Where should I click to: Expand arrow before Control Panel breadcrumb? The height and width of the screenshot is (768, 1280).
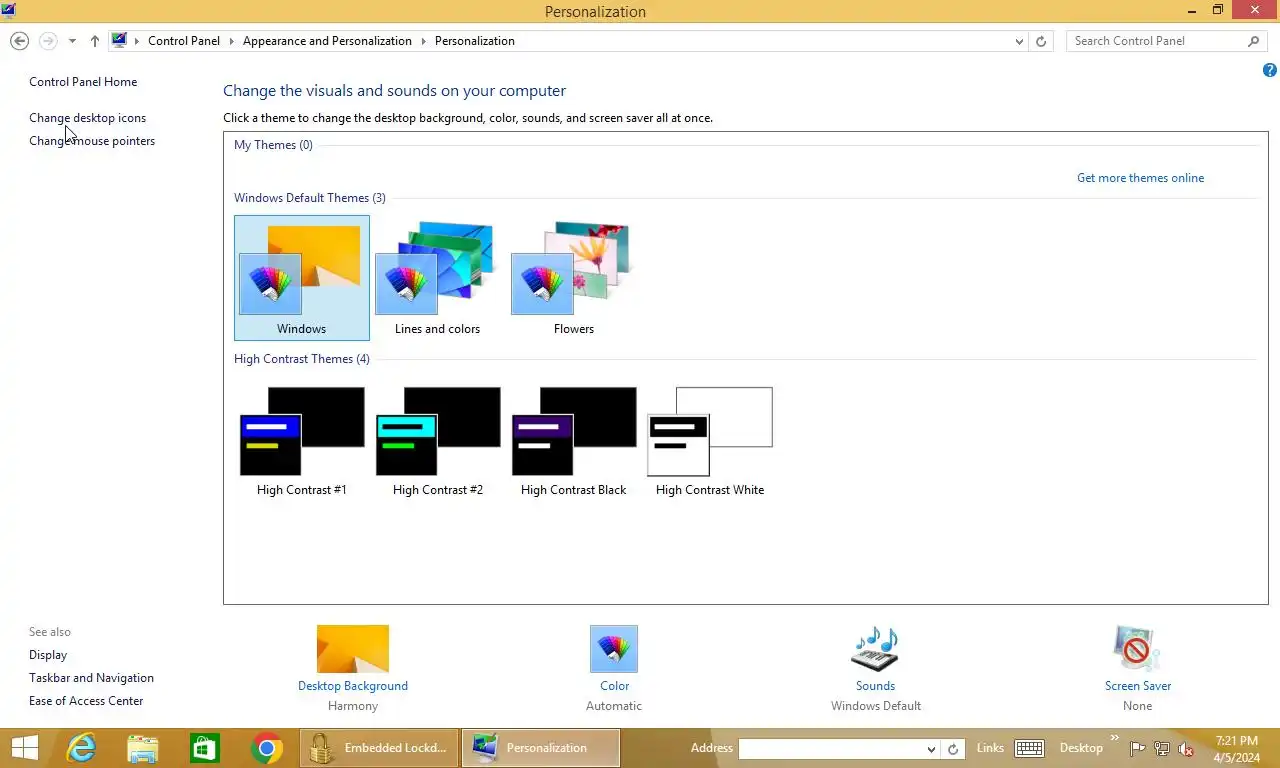(x=137, y=41)
